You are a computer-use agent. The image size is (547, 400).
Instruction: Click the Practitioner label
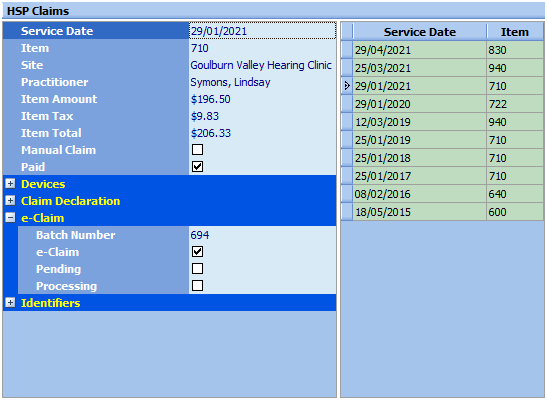[54, 82]
